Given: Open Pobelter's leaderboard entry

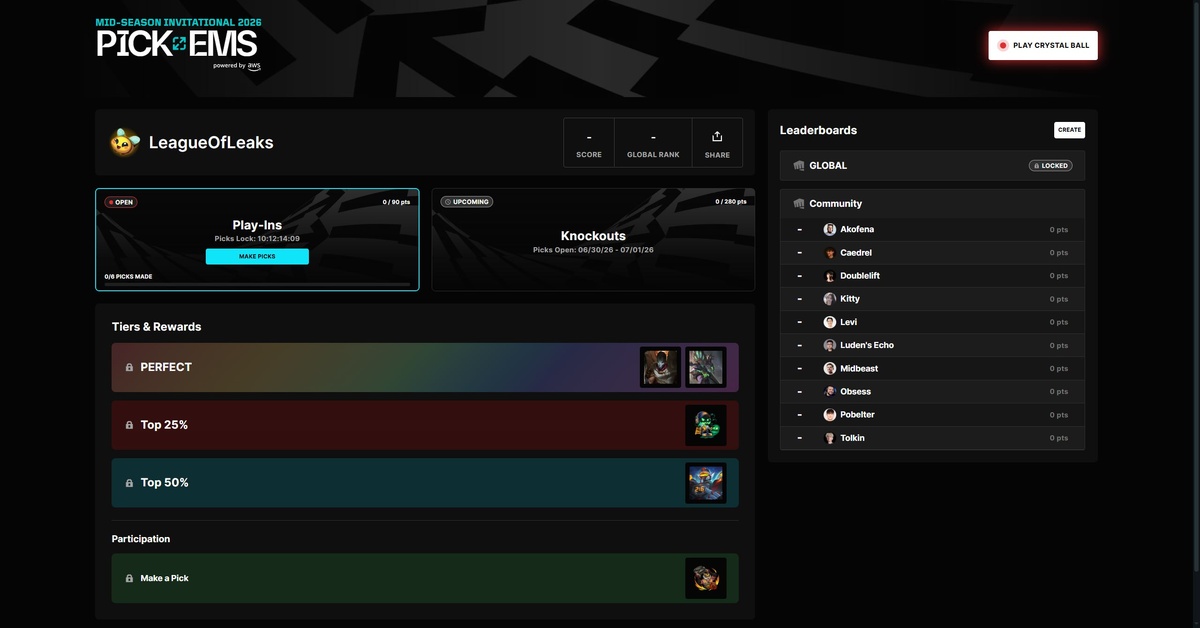Looking at the screenshot, I should click(x=932, y=415).
